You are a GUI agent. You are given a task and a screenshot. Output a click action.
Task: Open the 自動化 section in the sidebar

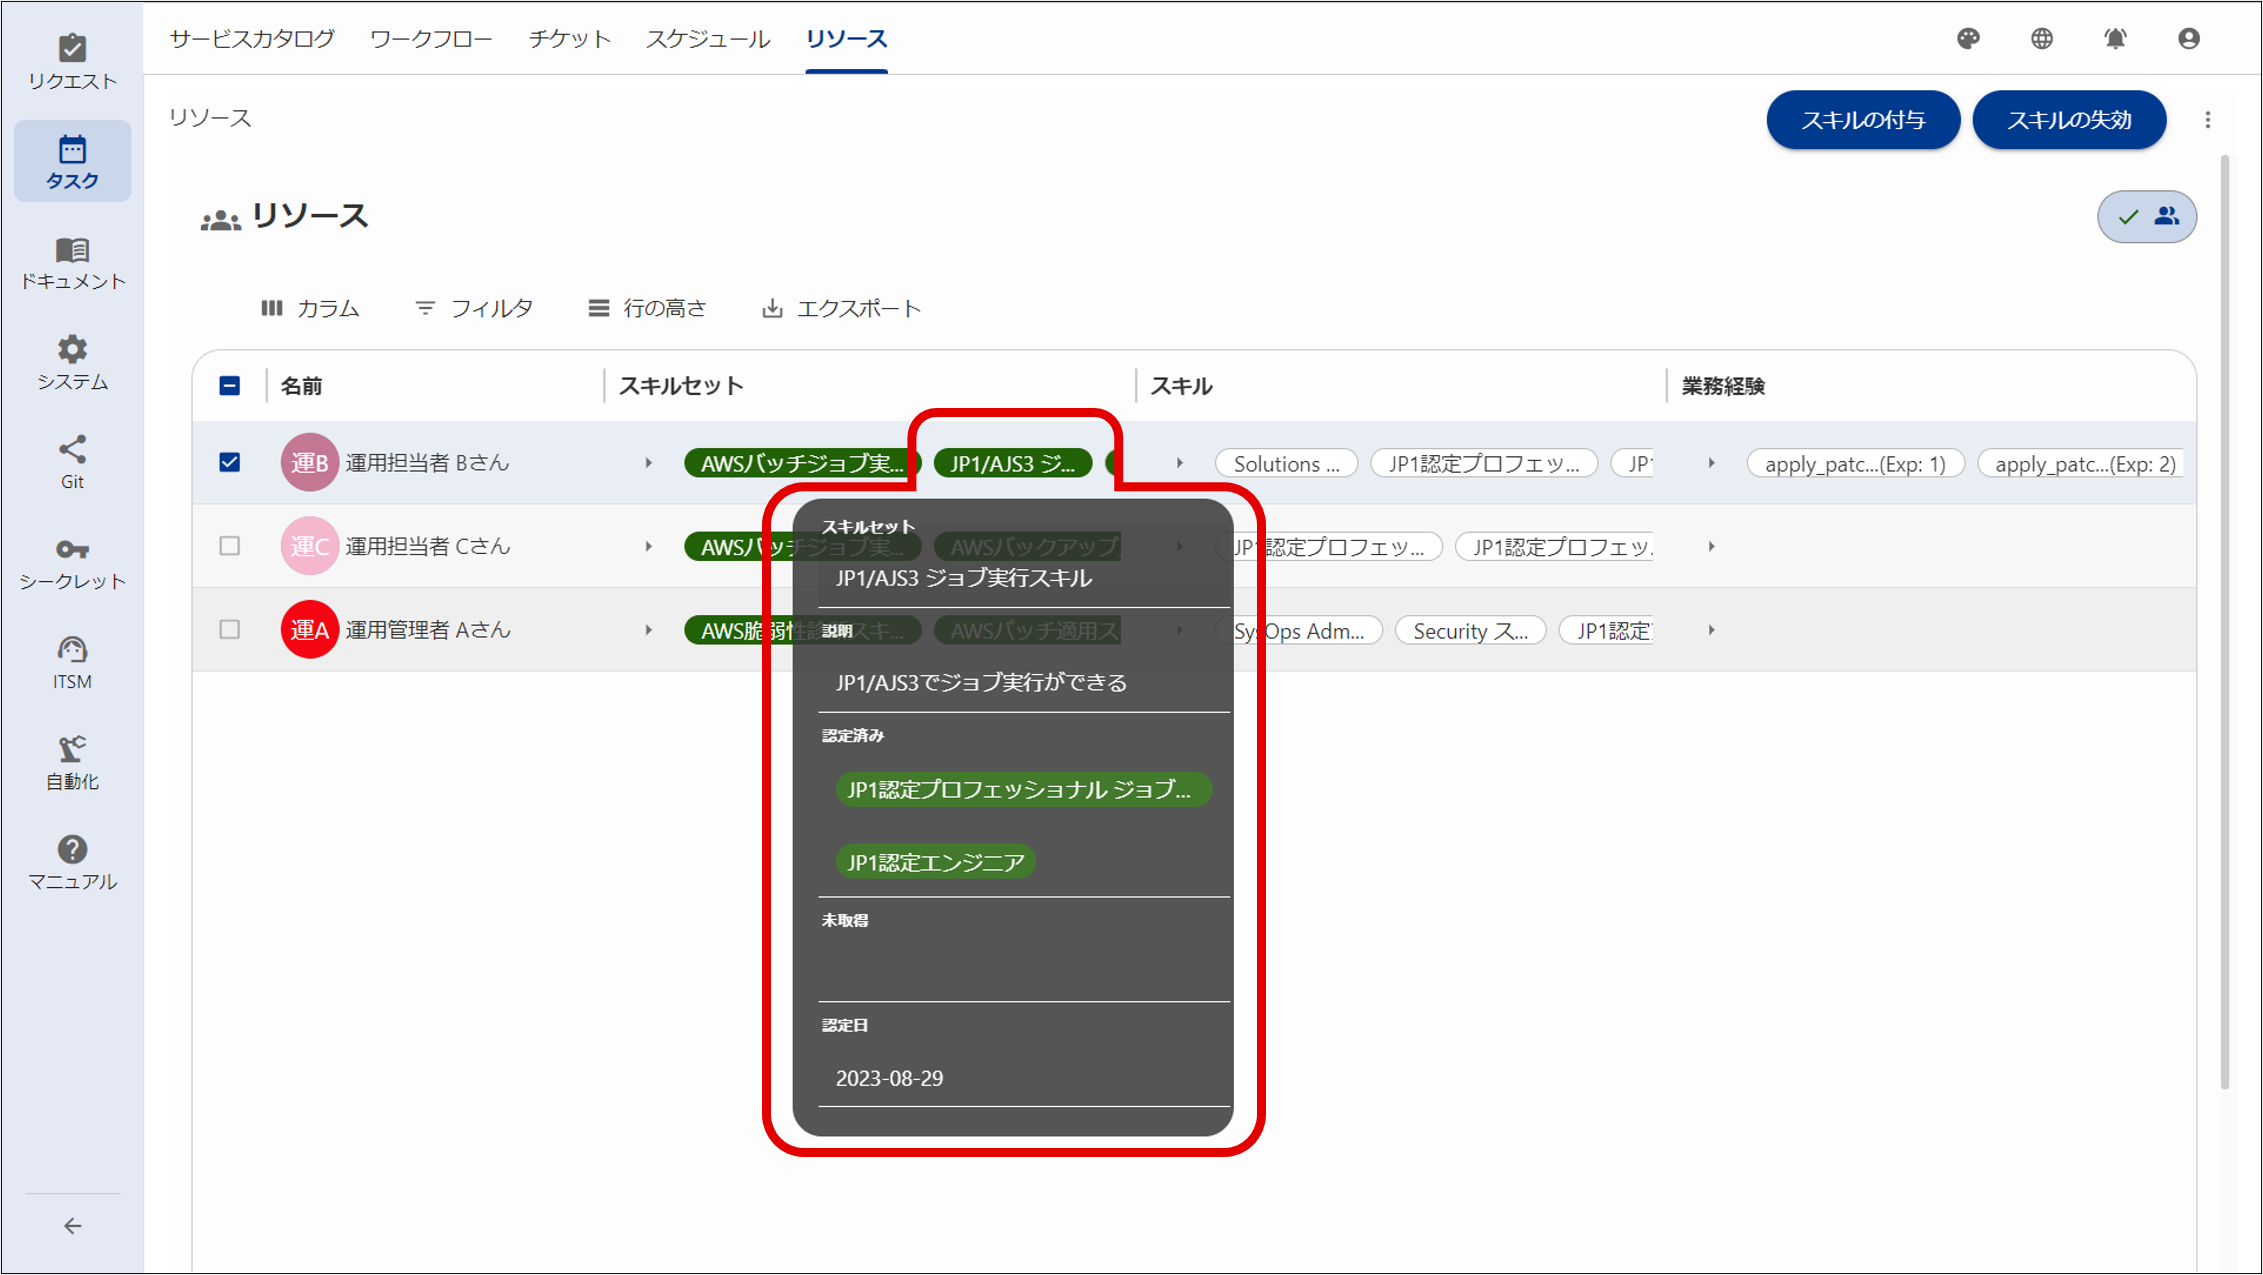pyautogui.click(x=72, y=762)
